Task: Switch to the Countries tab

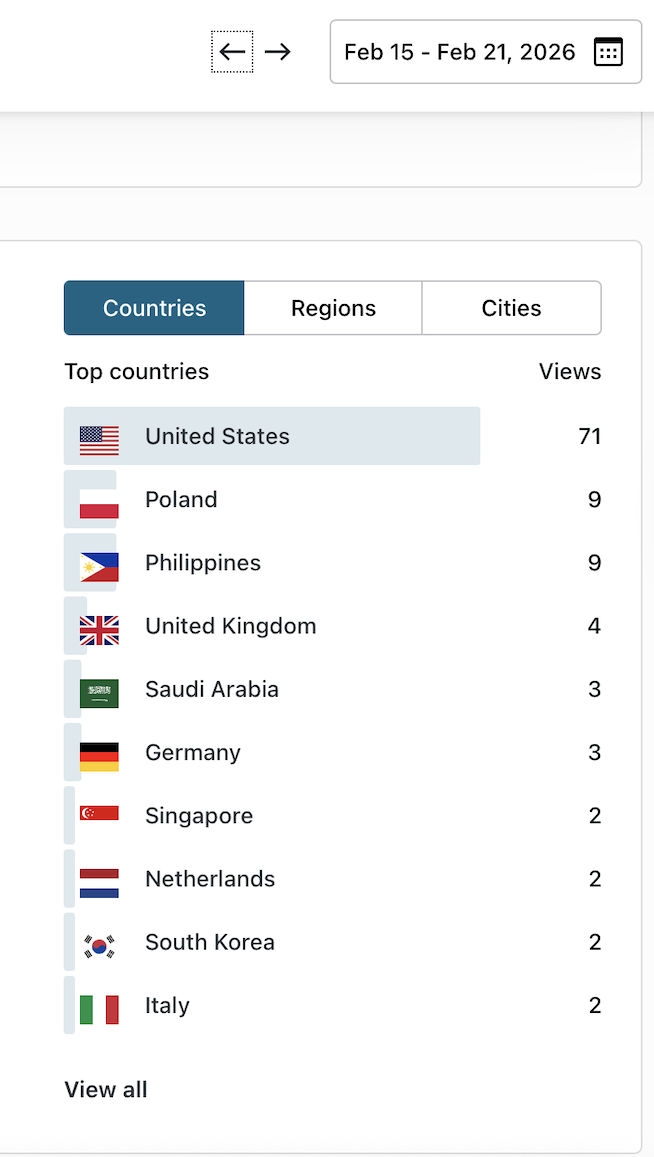Action: (154, 308)
